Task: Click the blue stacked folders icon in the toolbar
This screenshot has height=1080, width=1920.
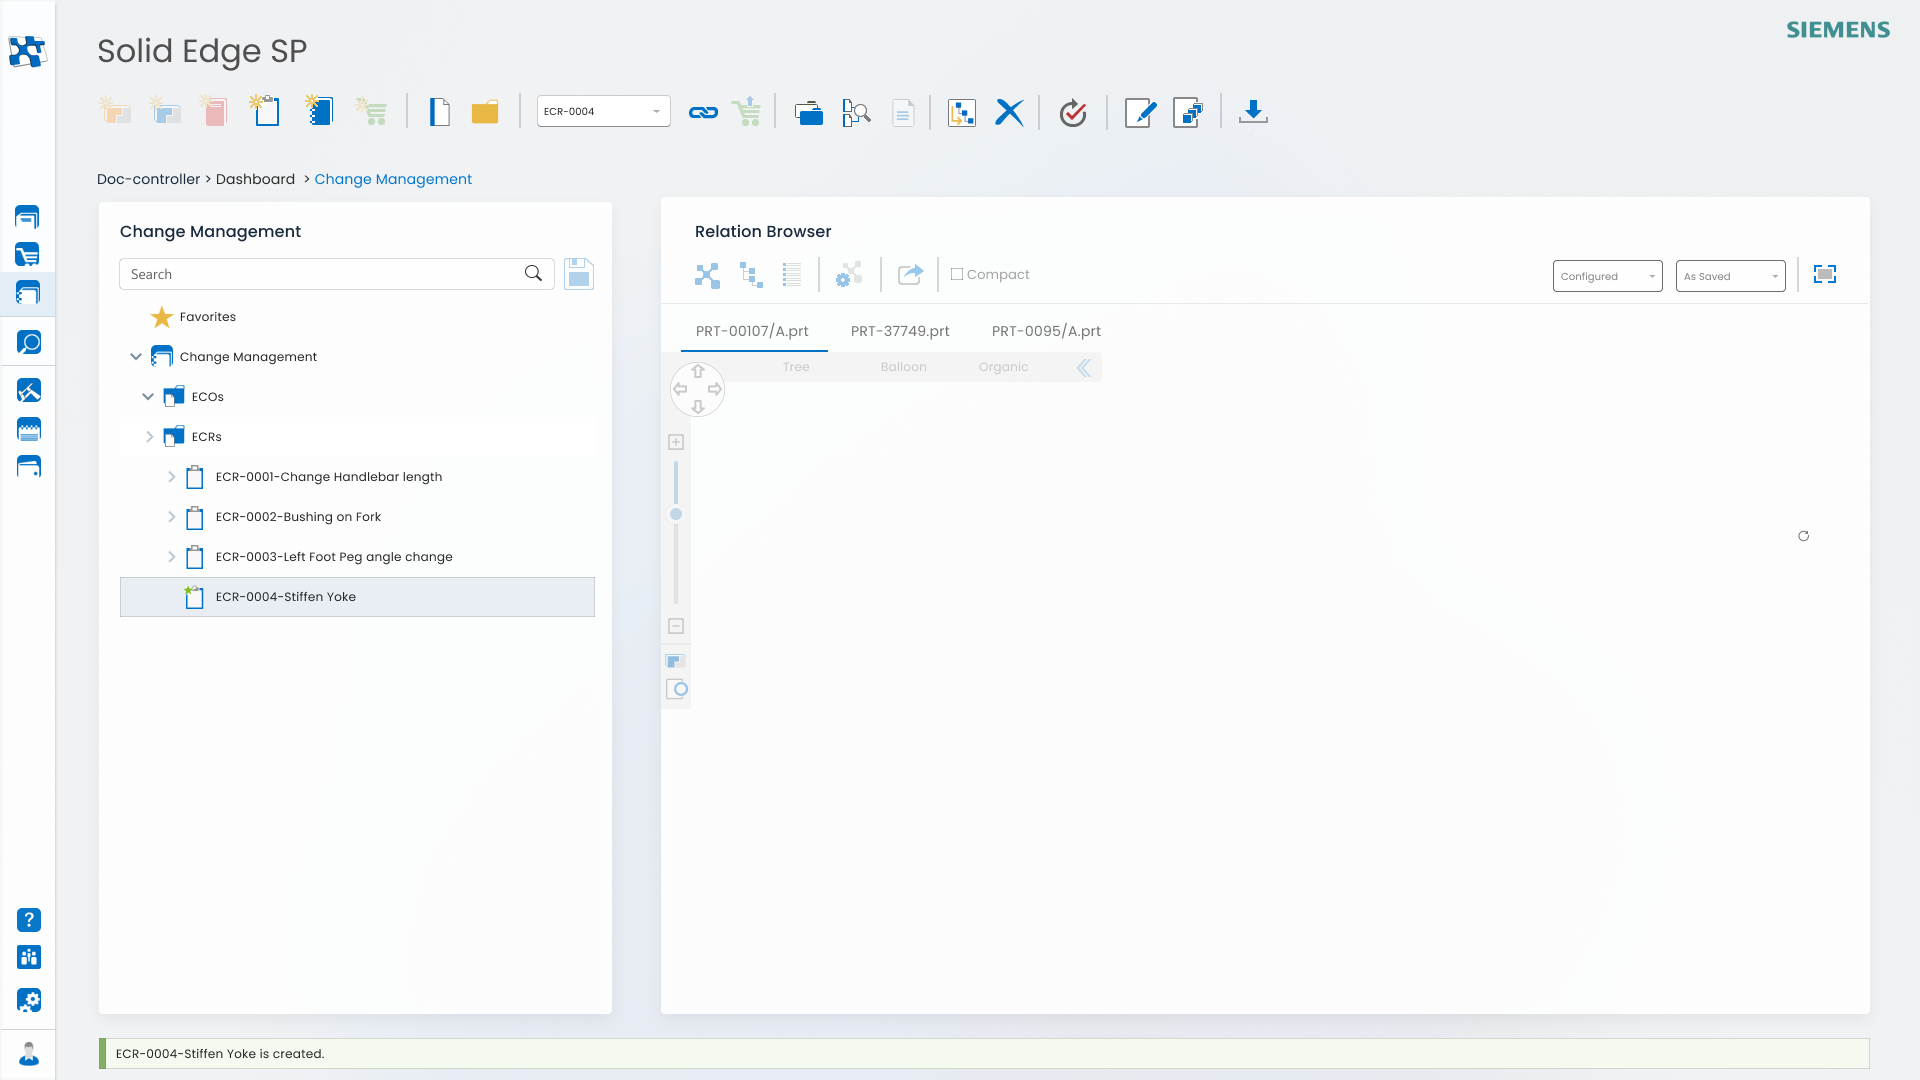Action: click(x=808, y=112)
